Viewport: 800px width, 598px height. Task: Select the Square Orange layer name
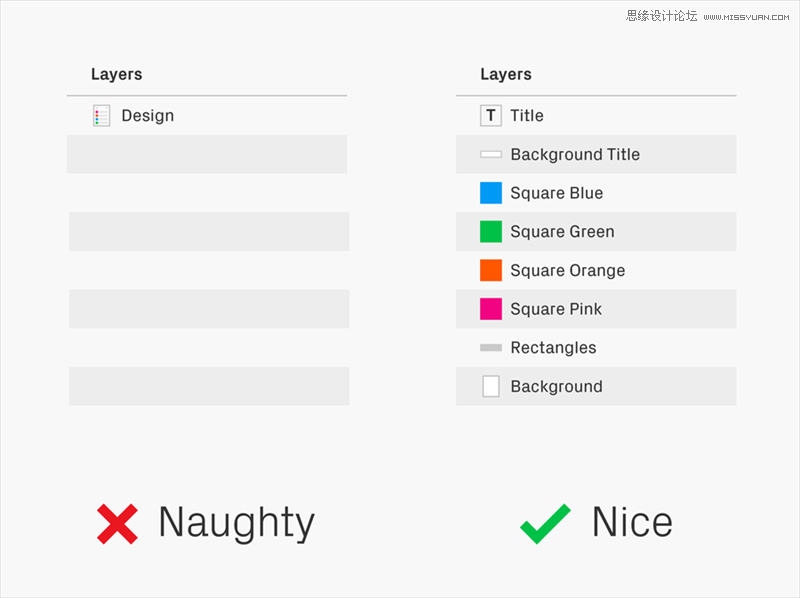567,271
